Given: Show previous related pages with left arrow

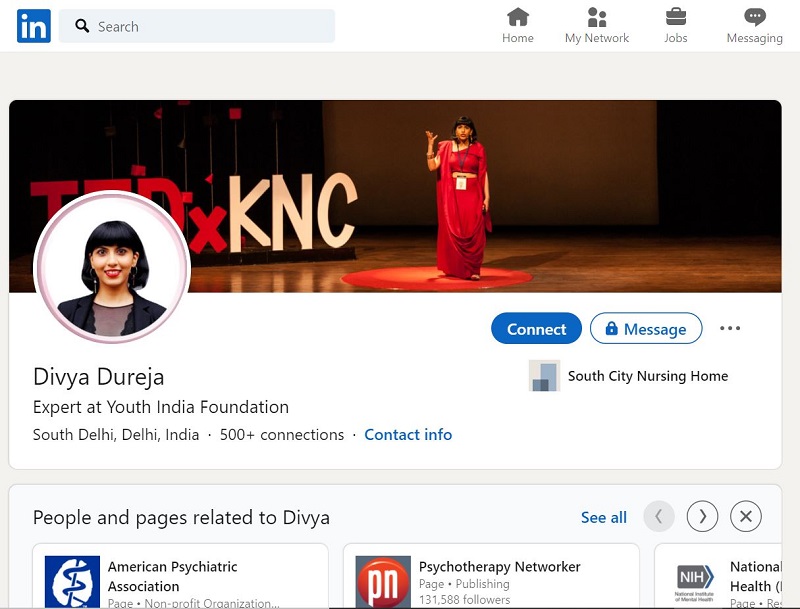Looking at the screenshot, I should (x=659, y=517).
